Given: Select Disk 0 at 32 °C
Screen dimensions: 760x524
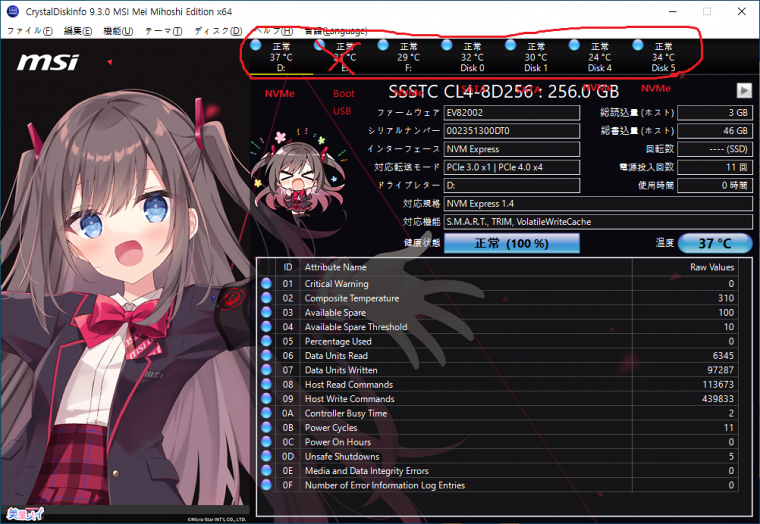Looking at the screenshot, I should [472, 57].
